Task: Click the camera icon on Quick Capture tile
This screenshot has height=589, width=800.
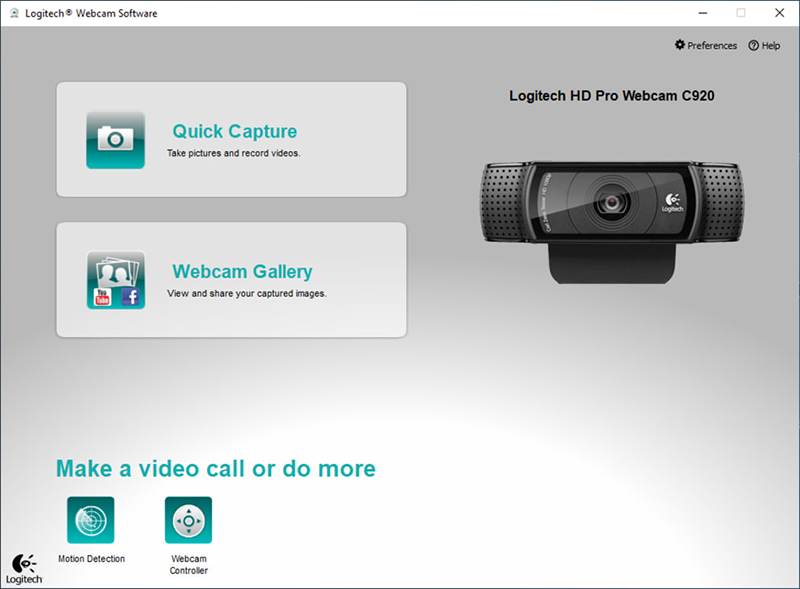Action: click(x=114, y=138)
